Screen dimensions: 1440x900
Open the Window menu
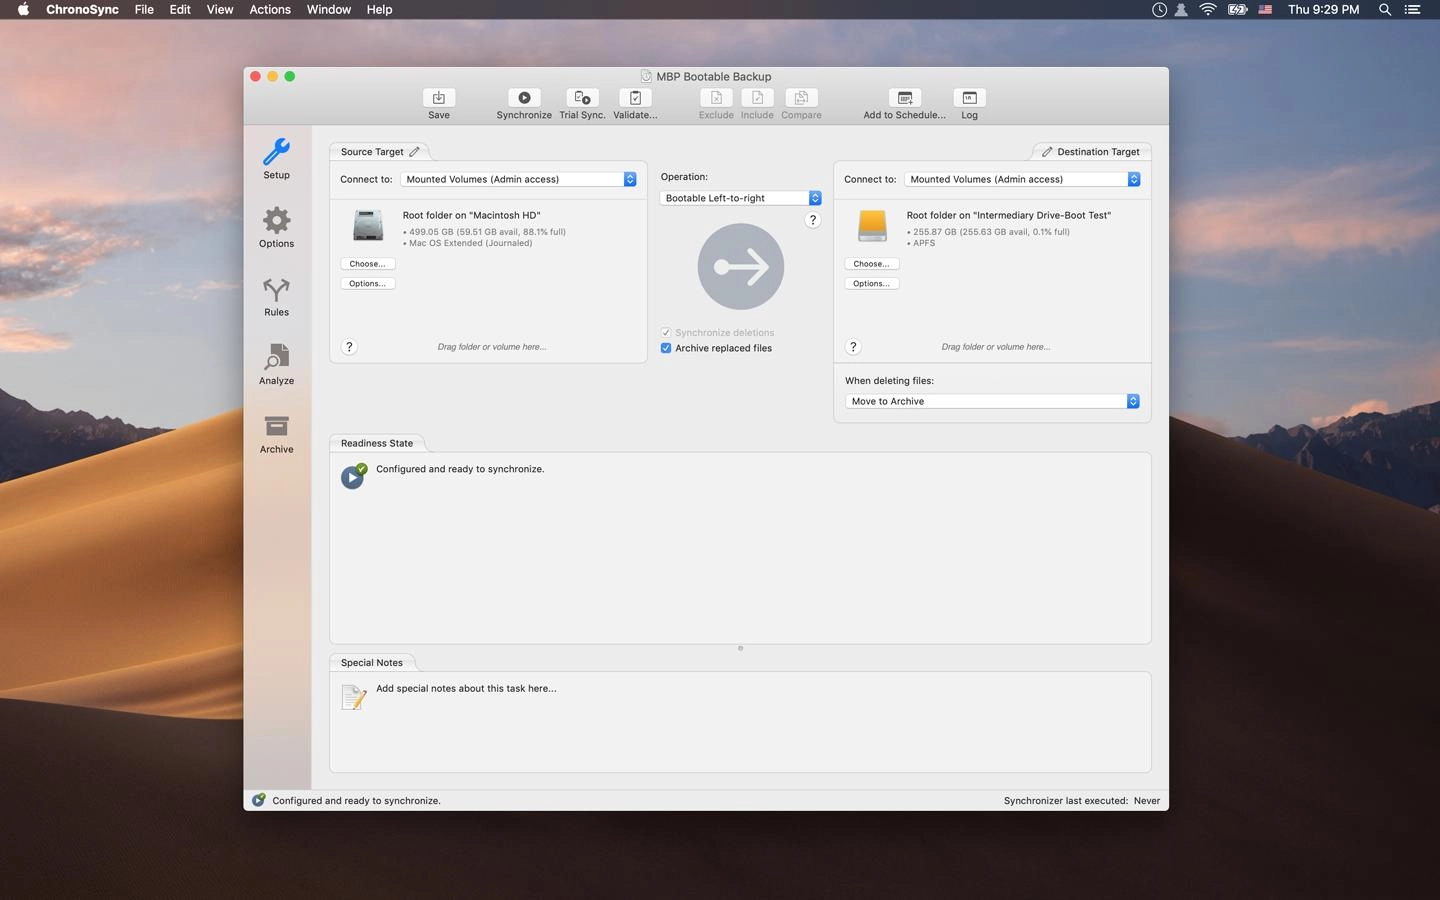pyautogui.click(x=329, y=10)
